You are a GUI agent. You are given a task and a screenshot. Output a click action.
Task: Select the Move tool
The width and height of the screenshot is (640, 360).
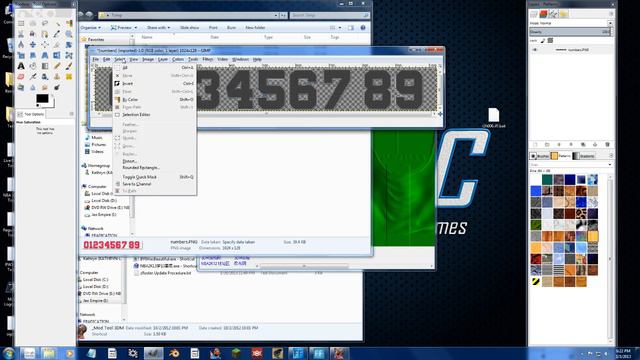pyautogui.click(x=33, y=44)
